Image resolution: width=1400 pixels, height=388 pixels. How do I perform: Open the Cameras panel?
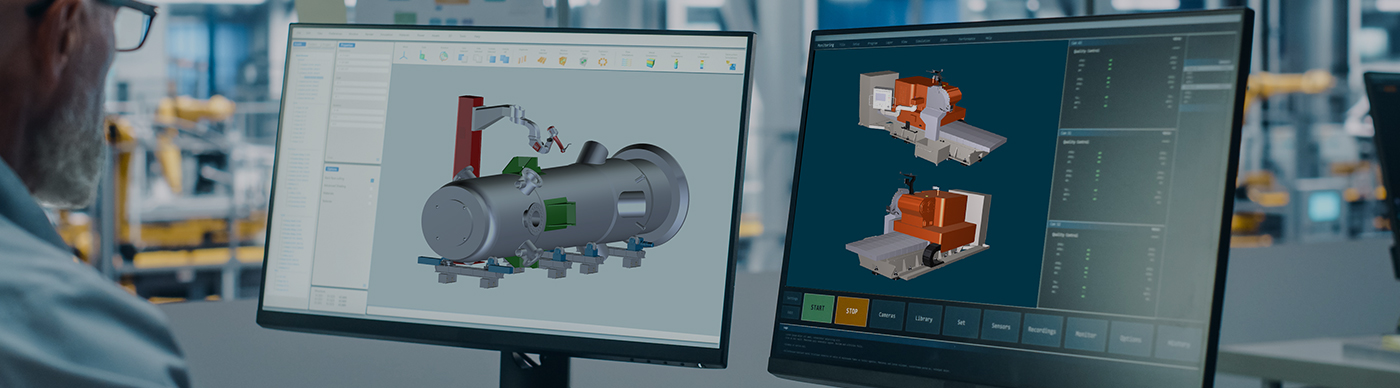click(x=887, y=315)
